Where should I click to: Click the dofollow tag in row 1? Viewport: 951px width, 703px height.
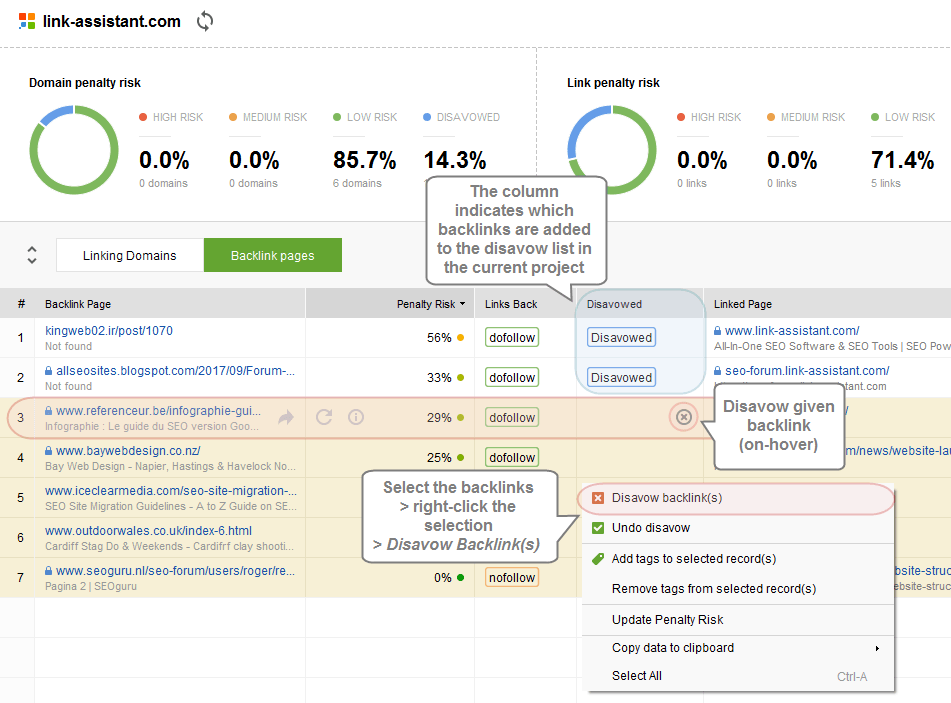click(x=512, y=337)
